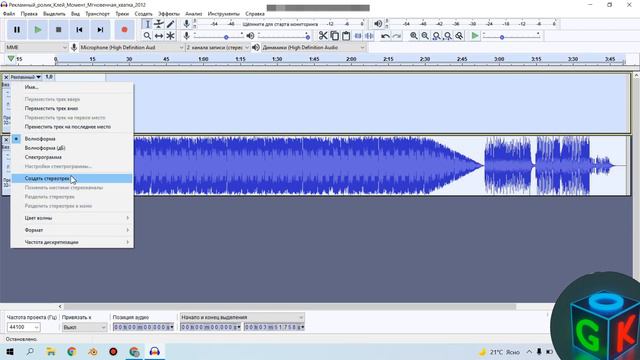This screenshot has height=360, width=640.
Task: Click the Zoom toggle icon
Action: pos(459,36)
